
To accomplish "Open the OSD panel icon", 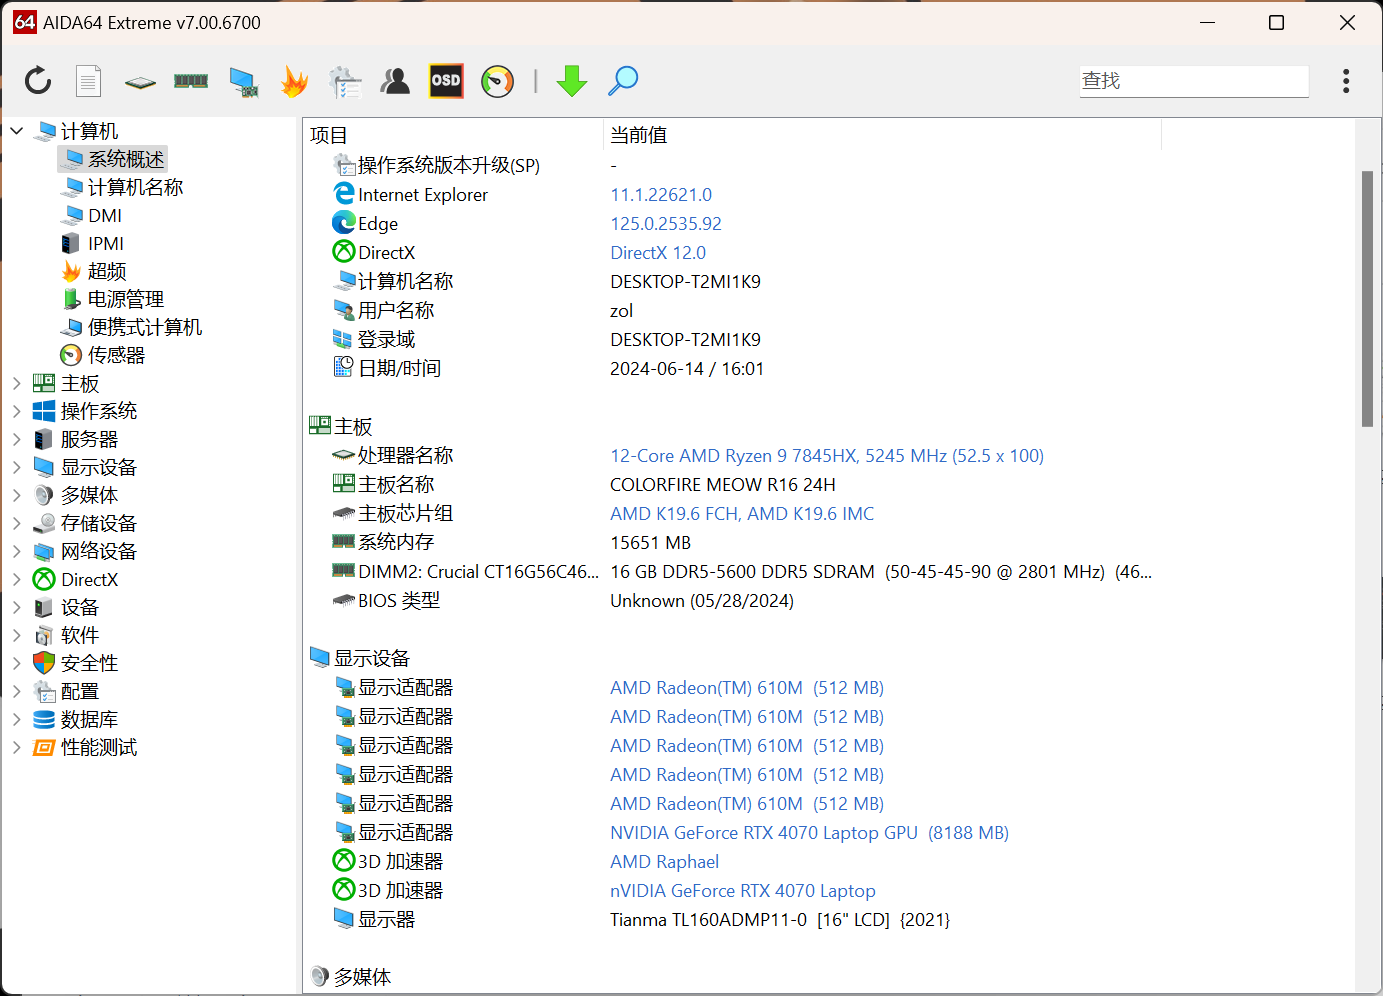I will 446,81.
